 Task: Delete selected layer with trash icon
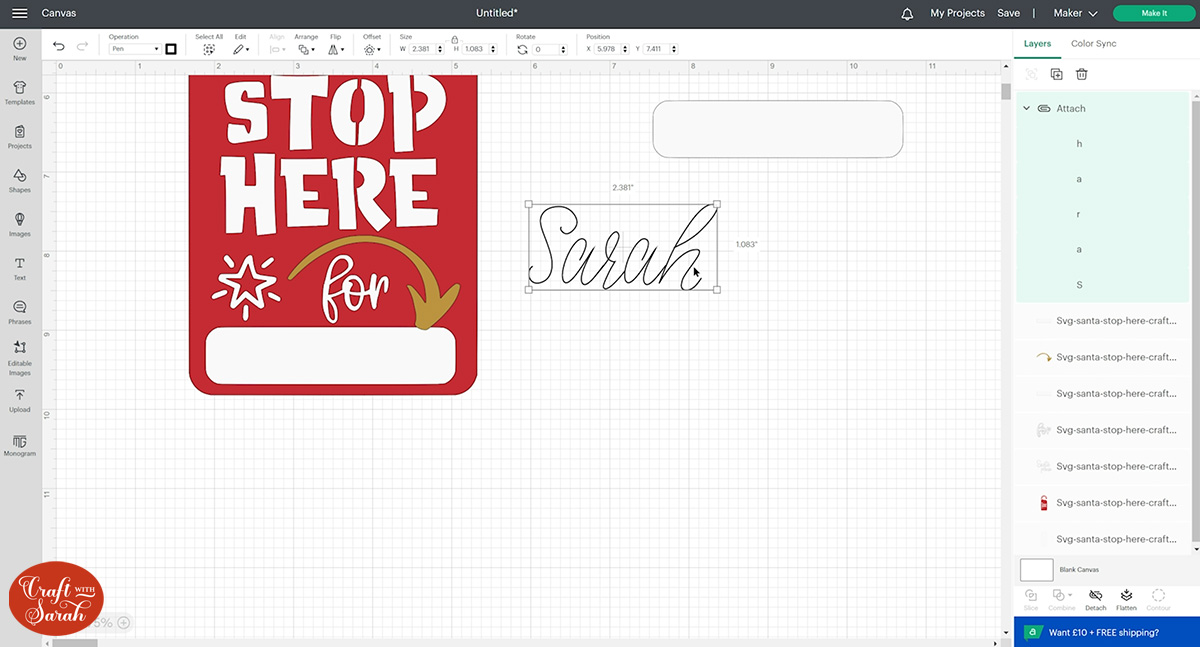click(x=1081, y=74)
